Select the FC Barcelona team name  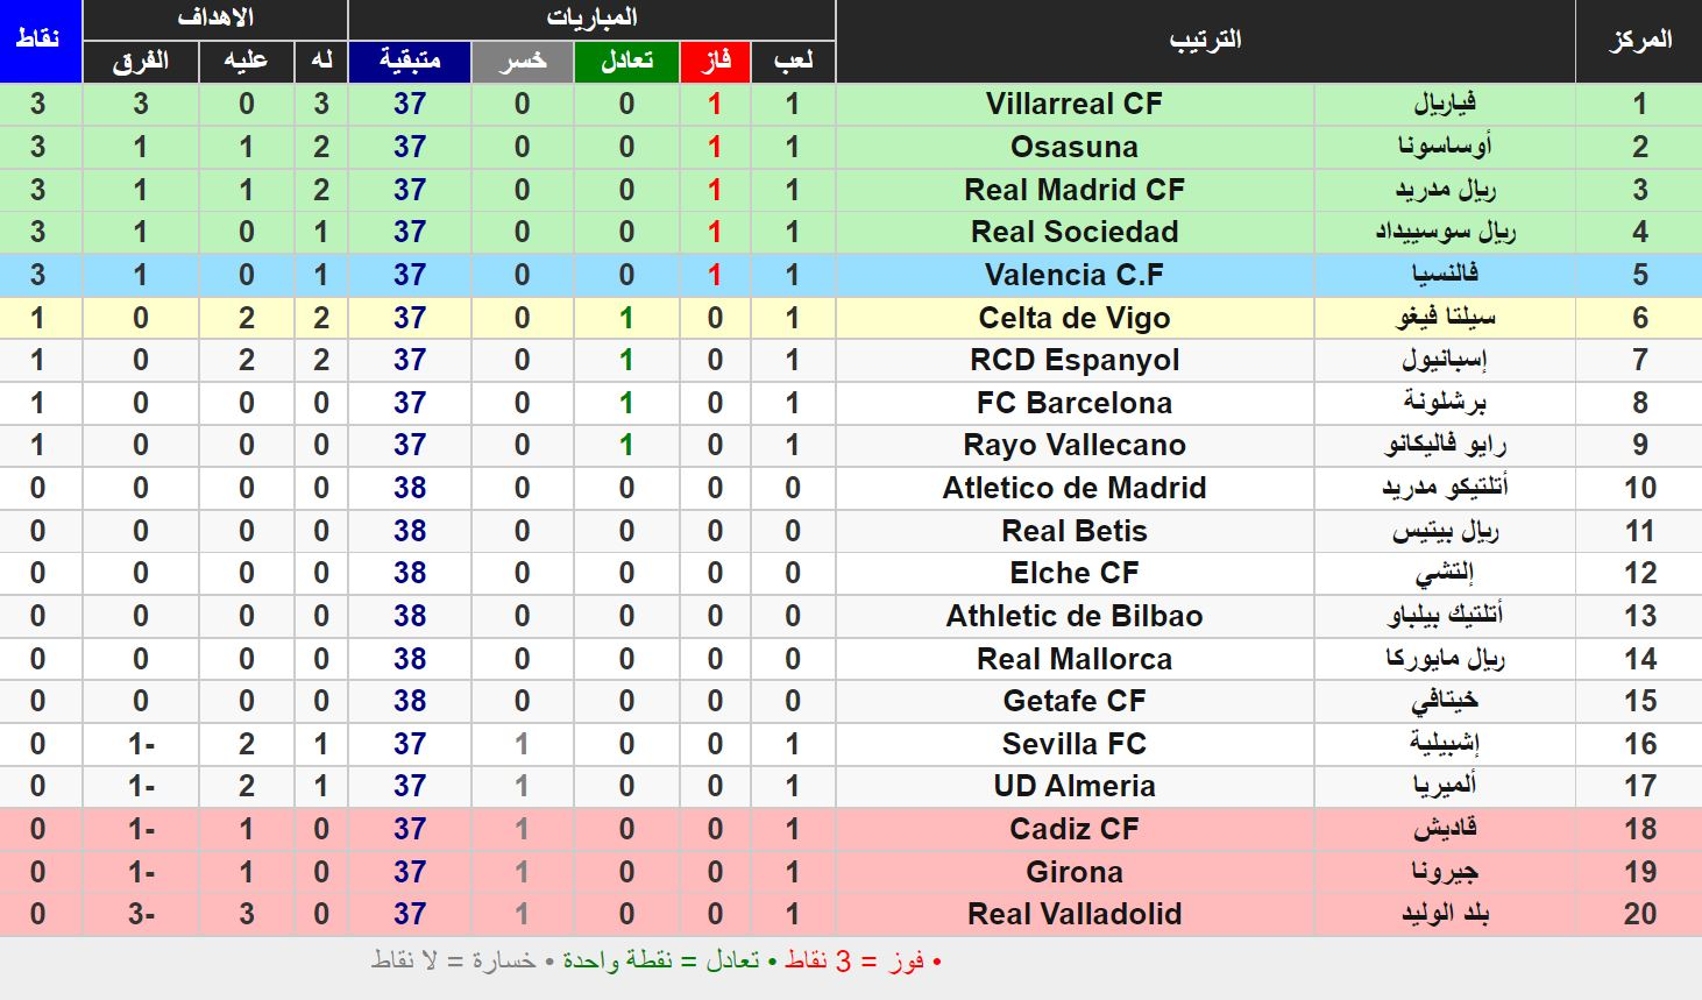[1074, 403]
